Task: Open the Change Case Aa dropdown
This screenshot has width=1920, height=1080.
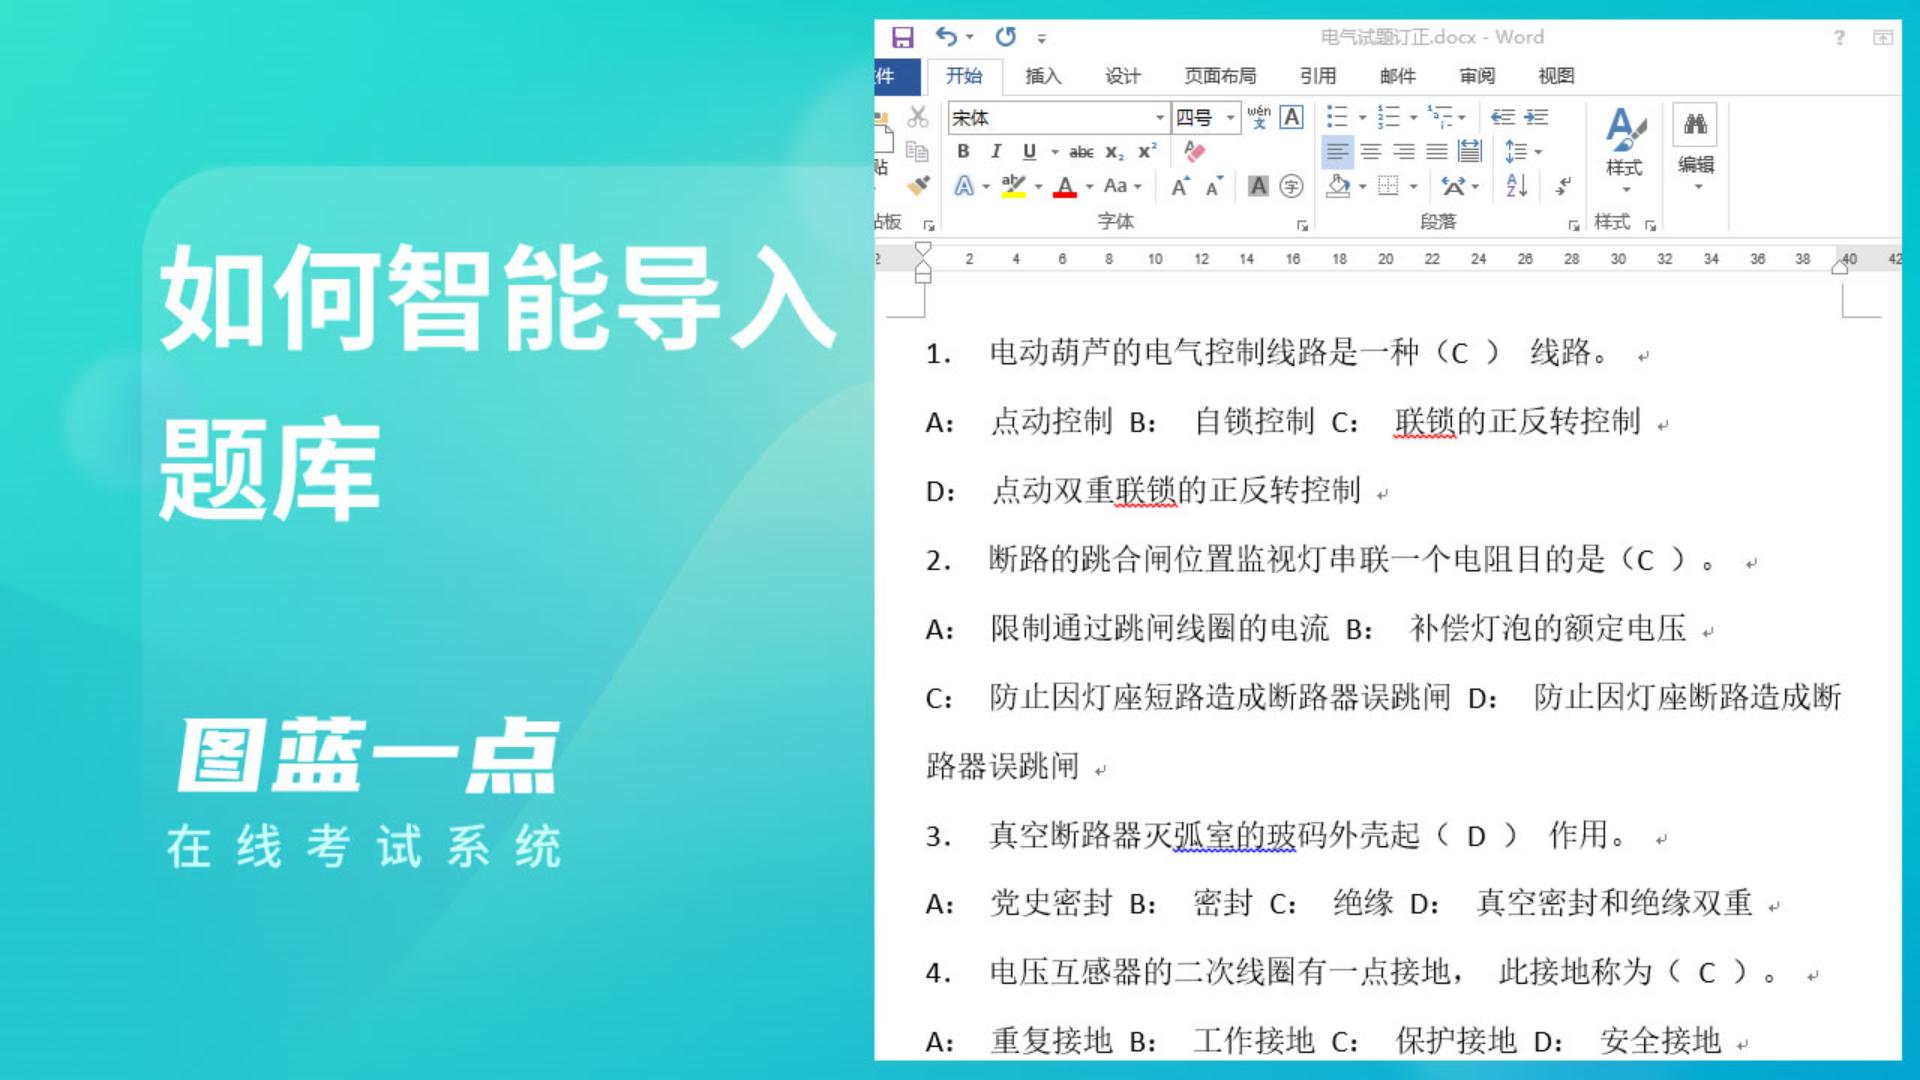Action: point(1122,186)
